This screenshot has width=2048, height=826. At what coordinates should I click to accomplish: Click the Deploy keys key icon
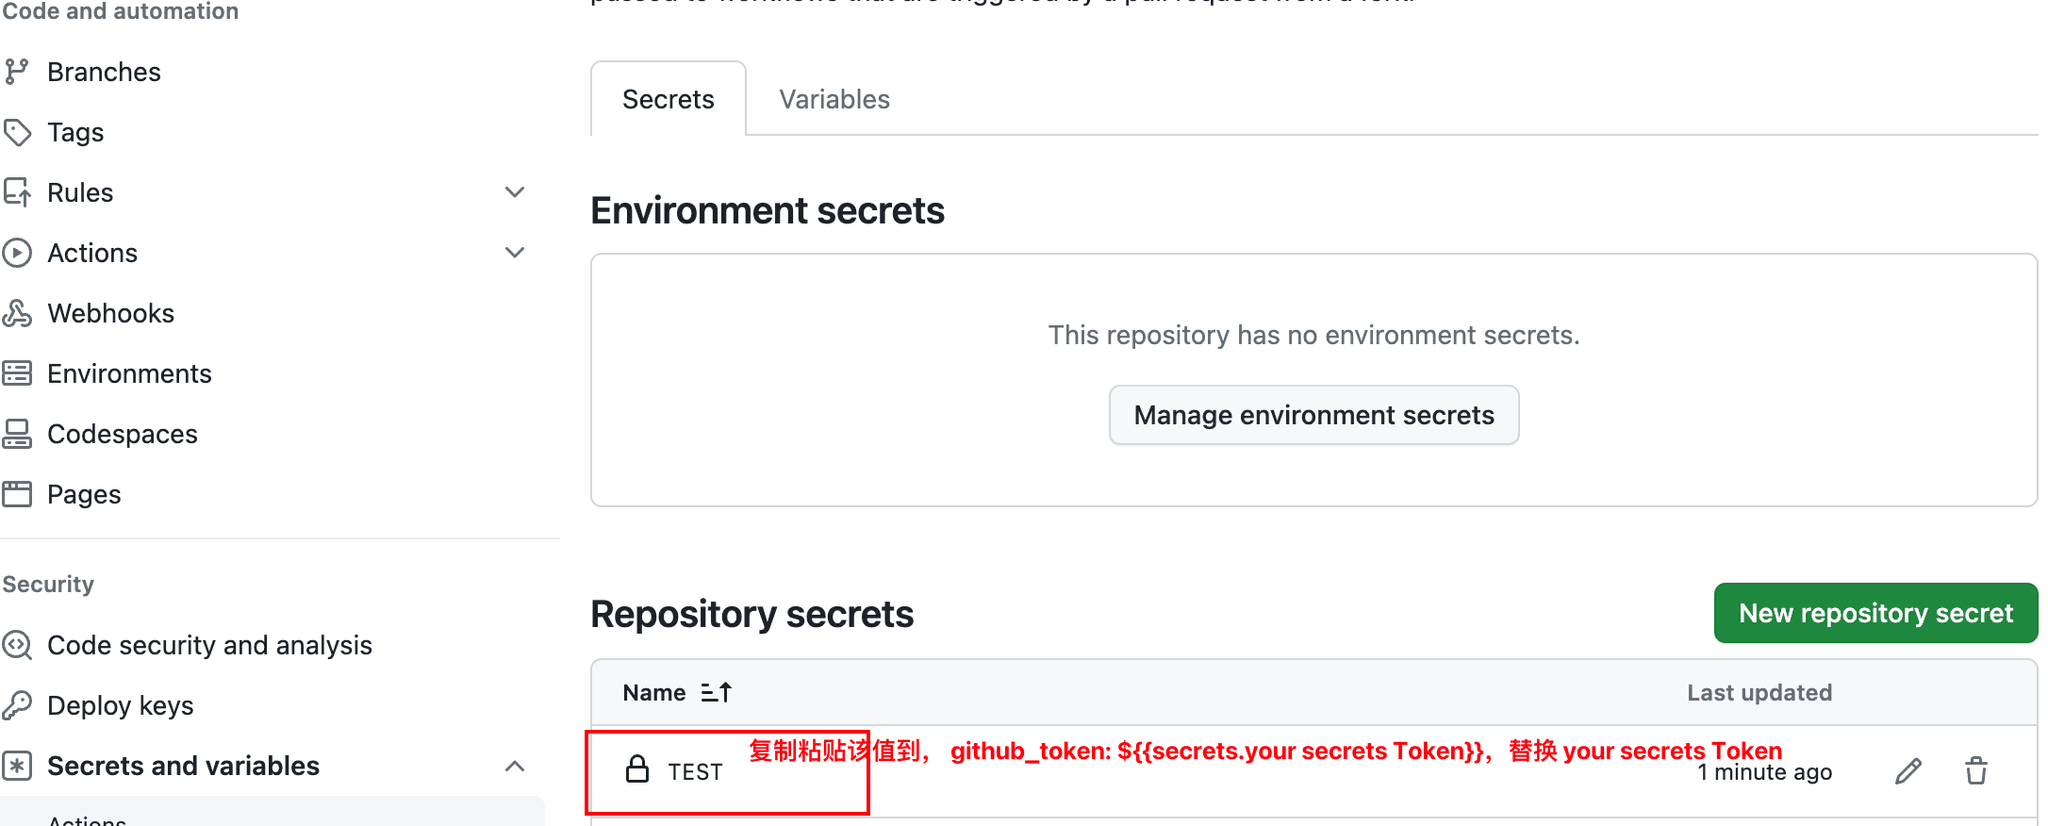click(x=17, y=705)
